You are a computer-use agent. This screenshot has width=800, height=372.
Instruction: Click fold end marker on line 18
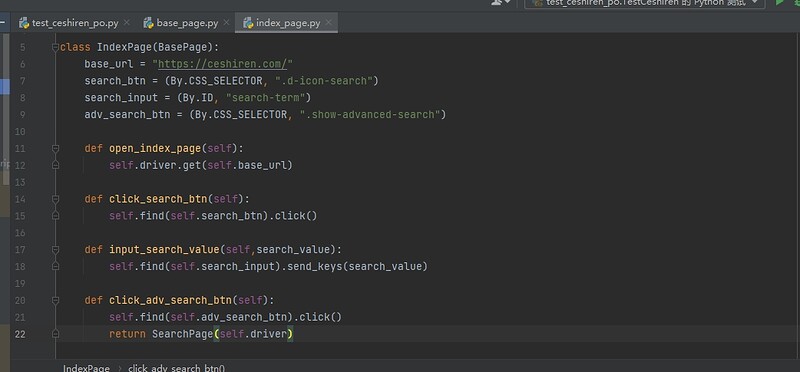click(56, 266)
